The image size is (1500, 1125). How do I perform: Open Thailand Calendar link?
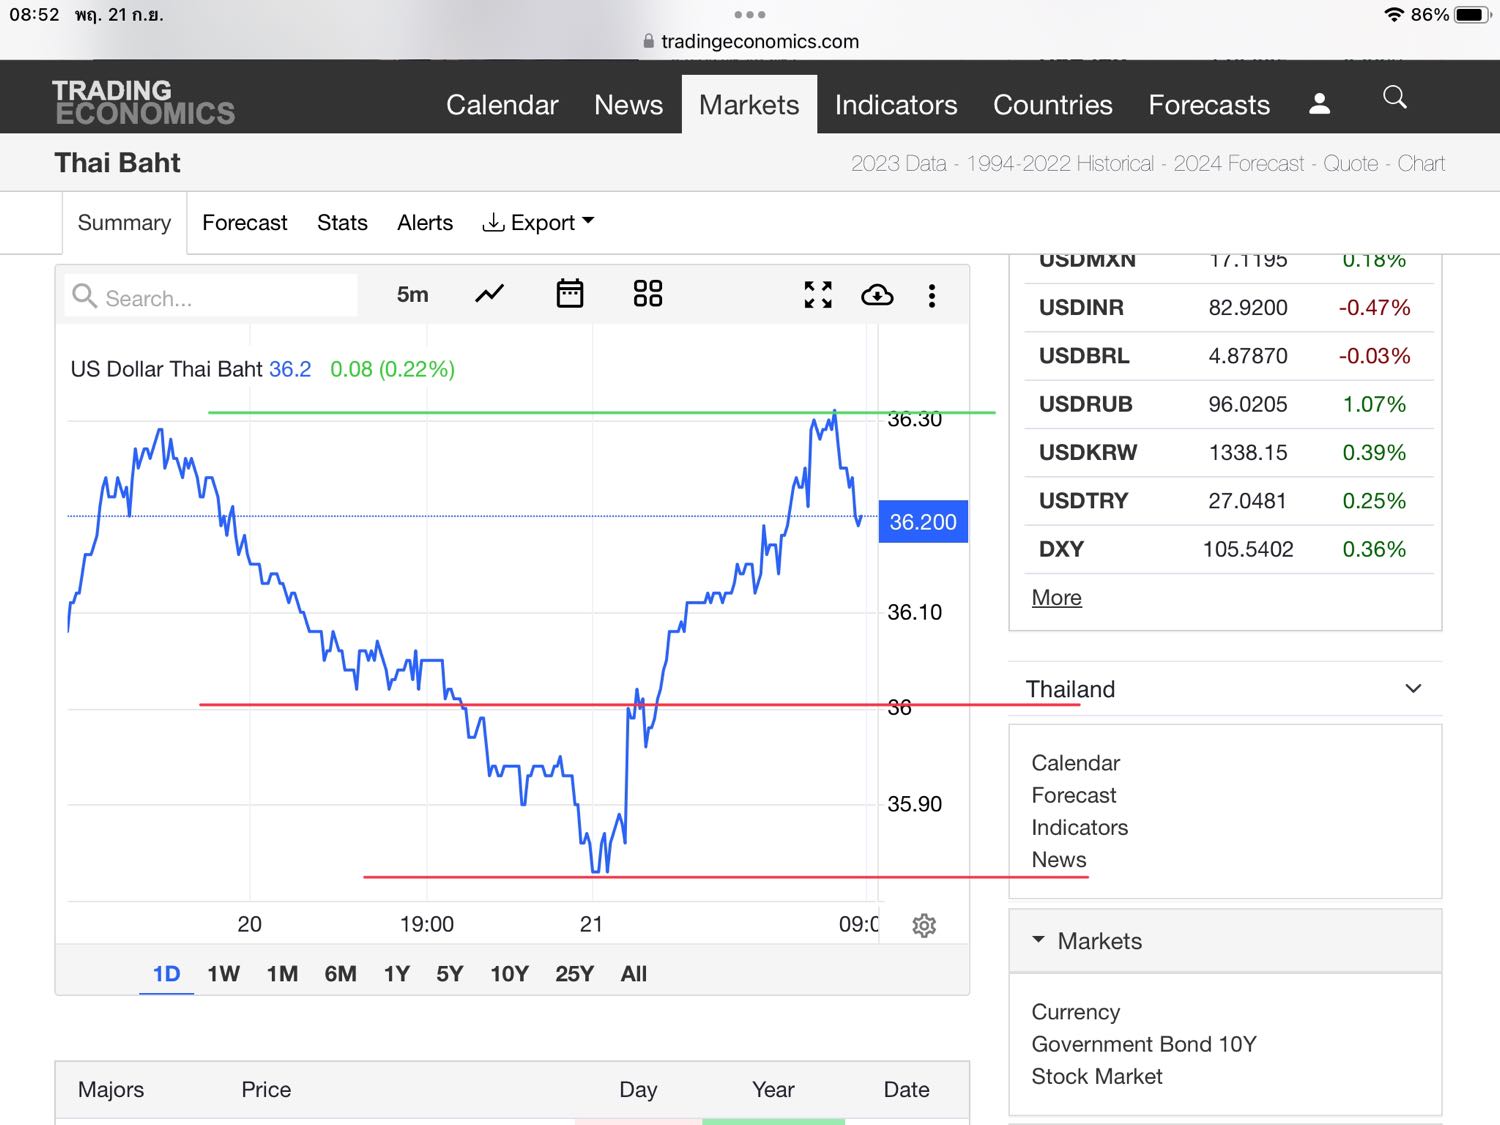1076,763
